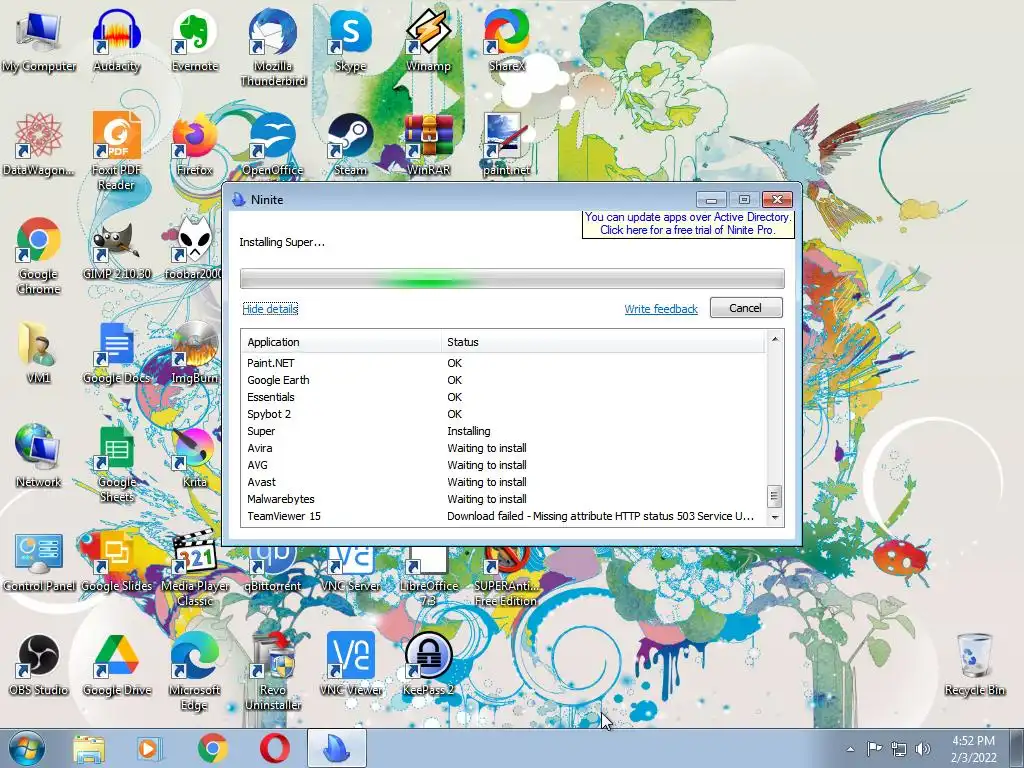Select the My Computer icon

[39, 40]
